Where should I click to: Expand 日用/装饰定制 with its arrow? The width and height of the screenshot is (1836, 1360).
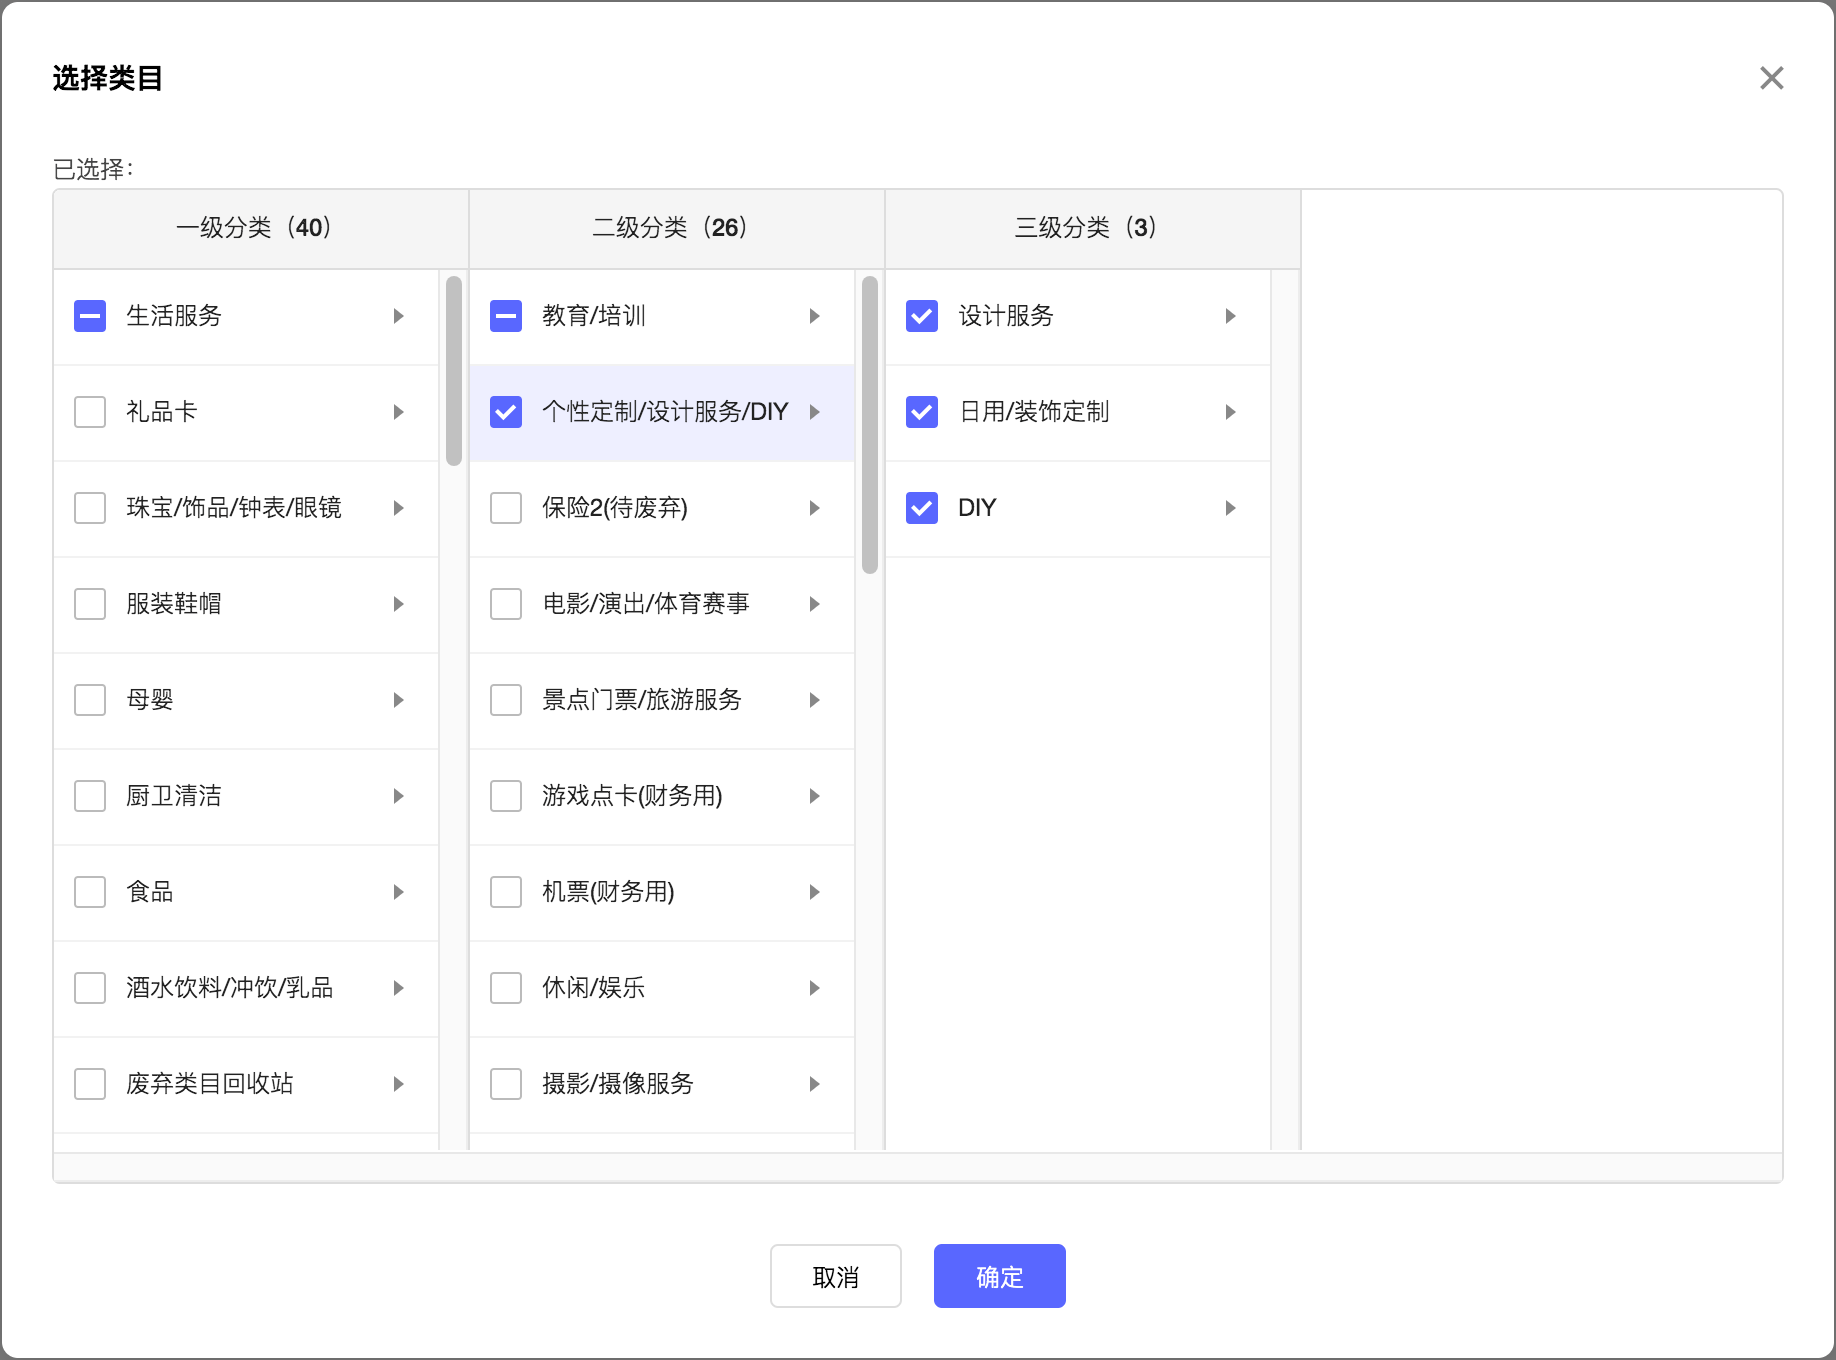tap(1231, 412)
